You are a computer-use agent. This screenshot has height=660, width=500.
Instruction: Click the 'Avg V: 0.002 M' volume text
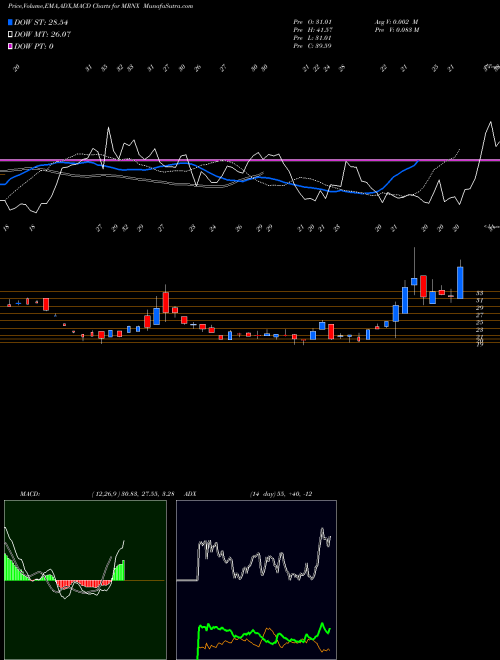[396, 22]
